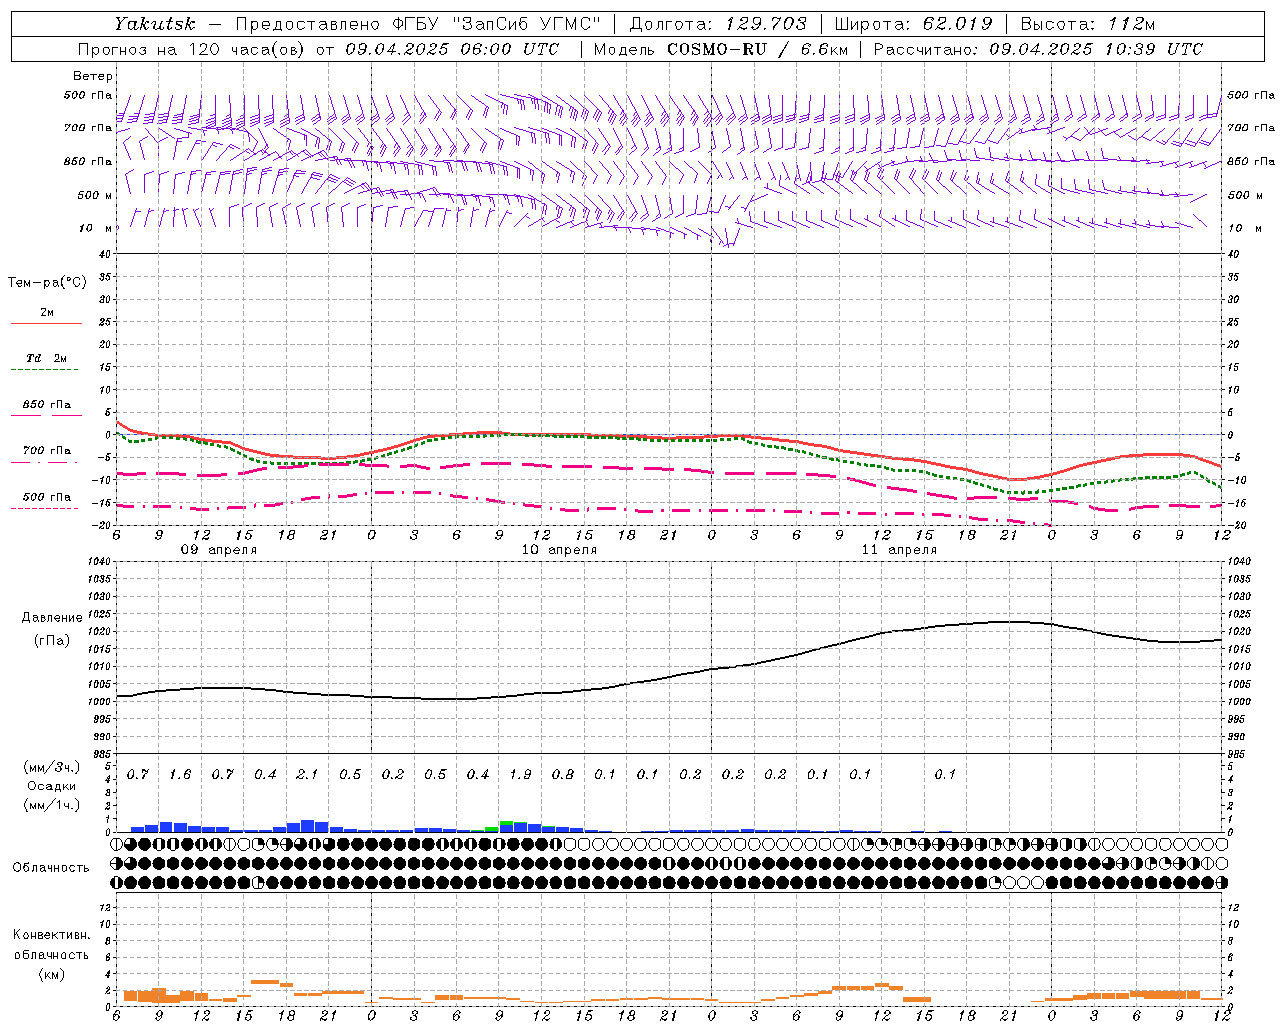Click "Прогноз на 120 часа(ов)" forecast text
Screen dimensions: 1280x1024
pyautogui.click(x=192, y=49)
